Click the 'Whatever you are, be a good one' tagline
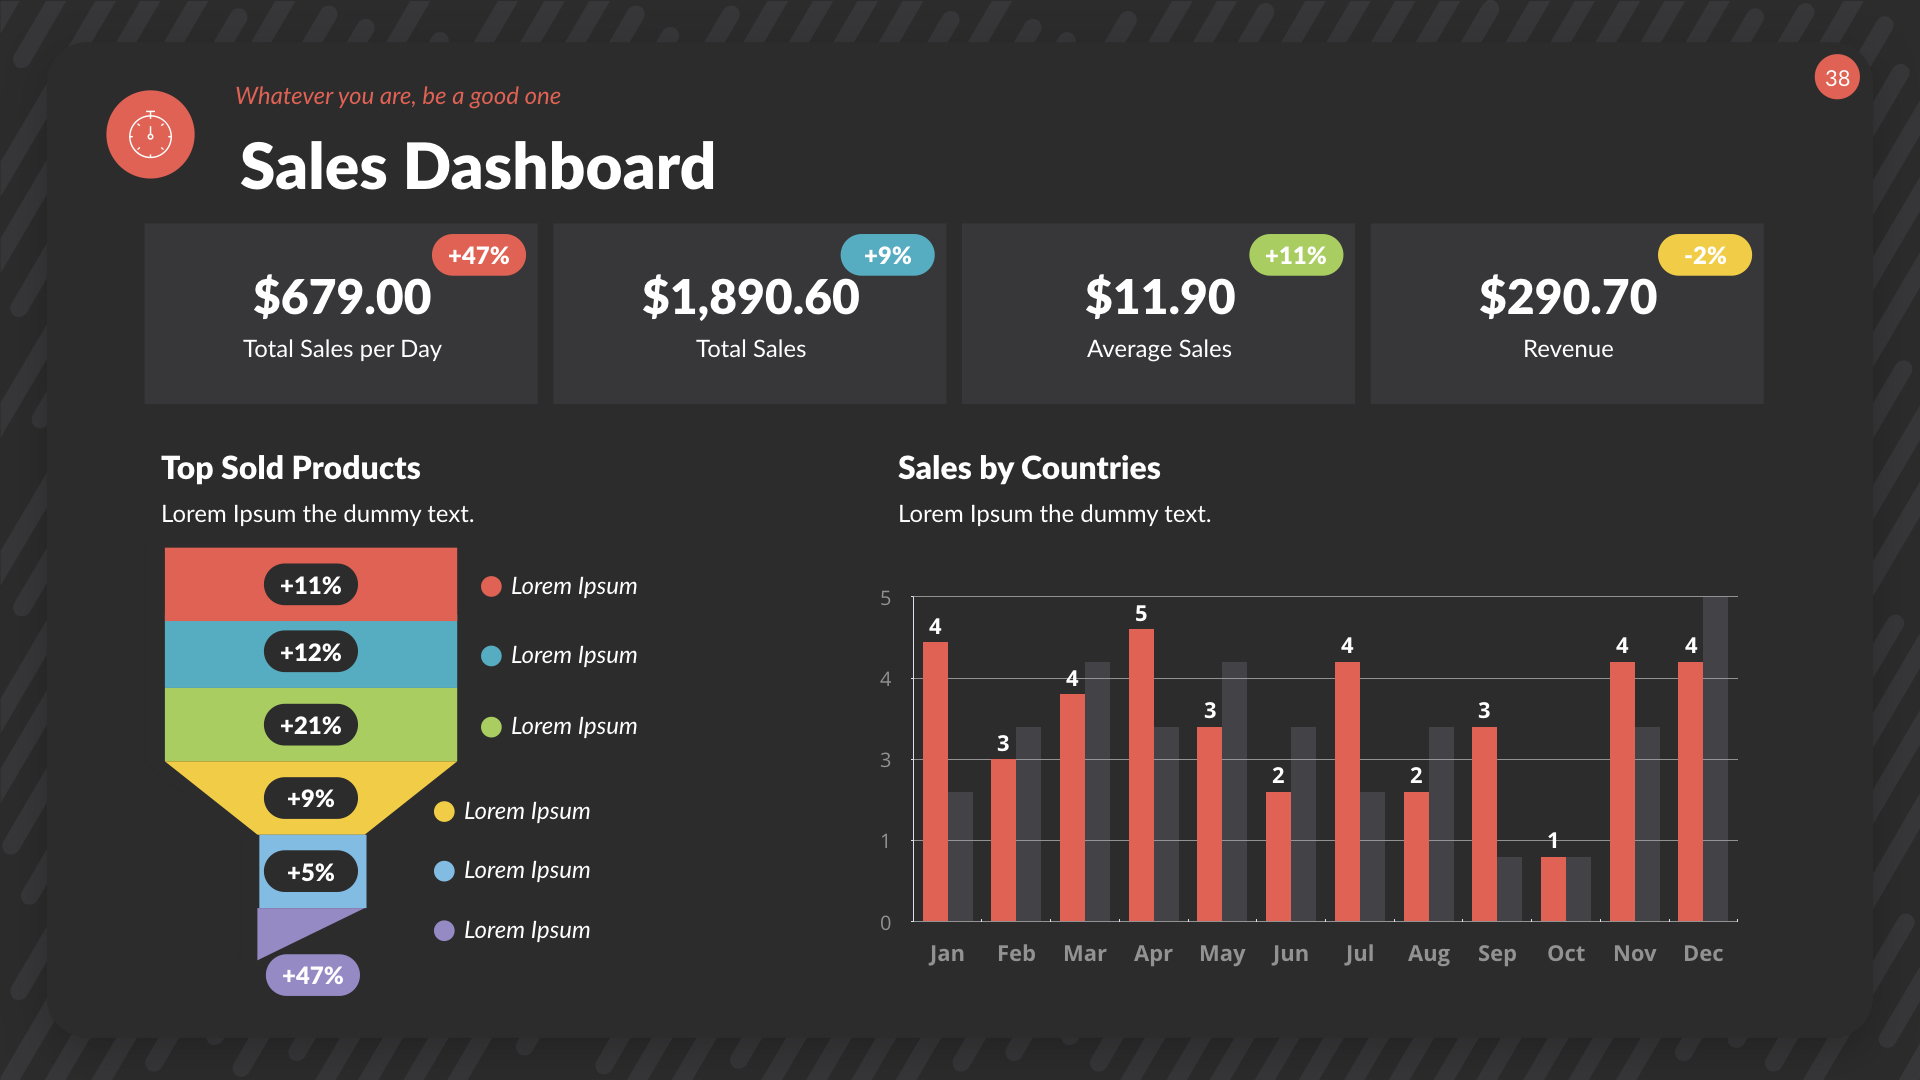This screenshot has height=1080, width=1920. (398, 96)
